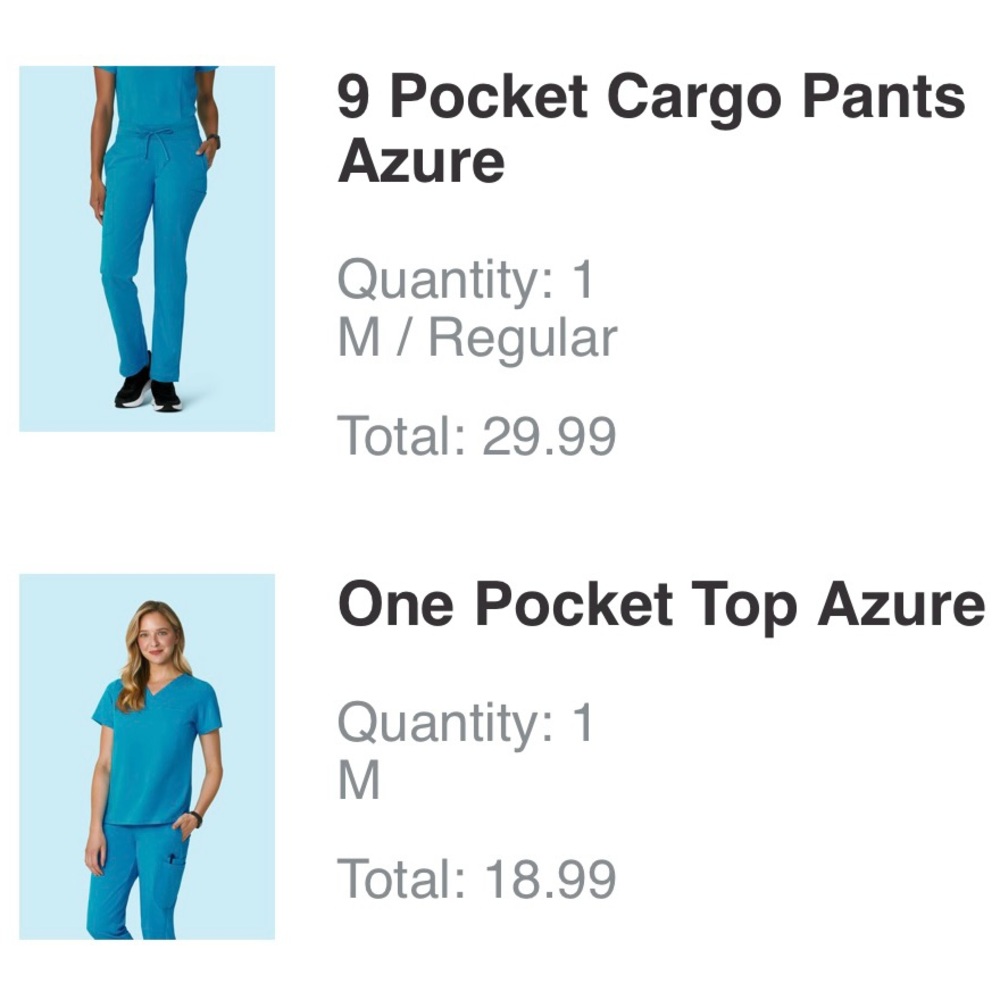Click the wristwatch in the cargo pants photo

click(x=213, y=141)
